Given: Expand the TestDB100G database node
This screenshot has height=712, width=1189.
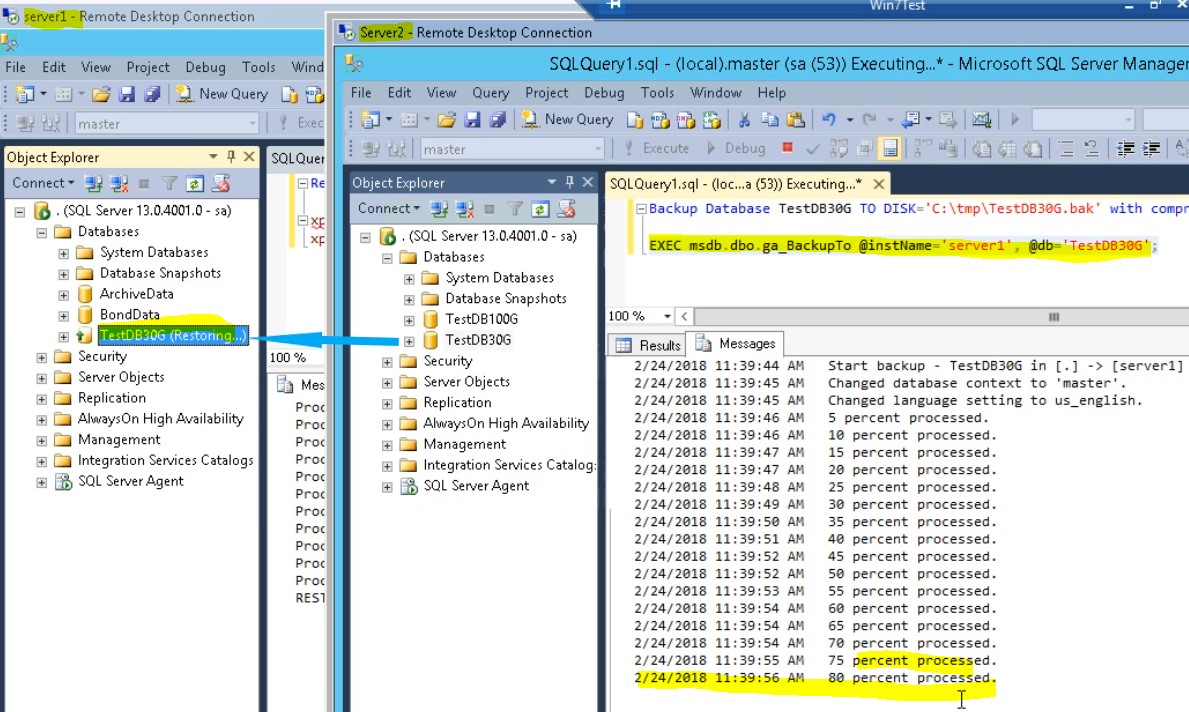Looking at the screenshot, I should pos(408,320).
